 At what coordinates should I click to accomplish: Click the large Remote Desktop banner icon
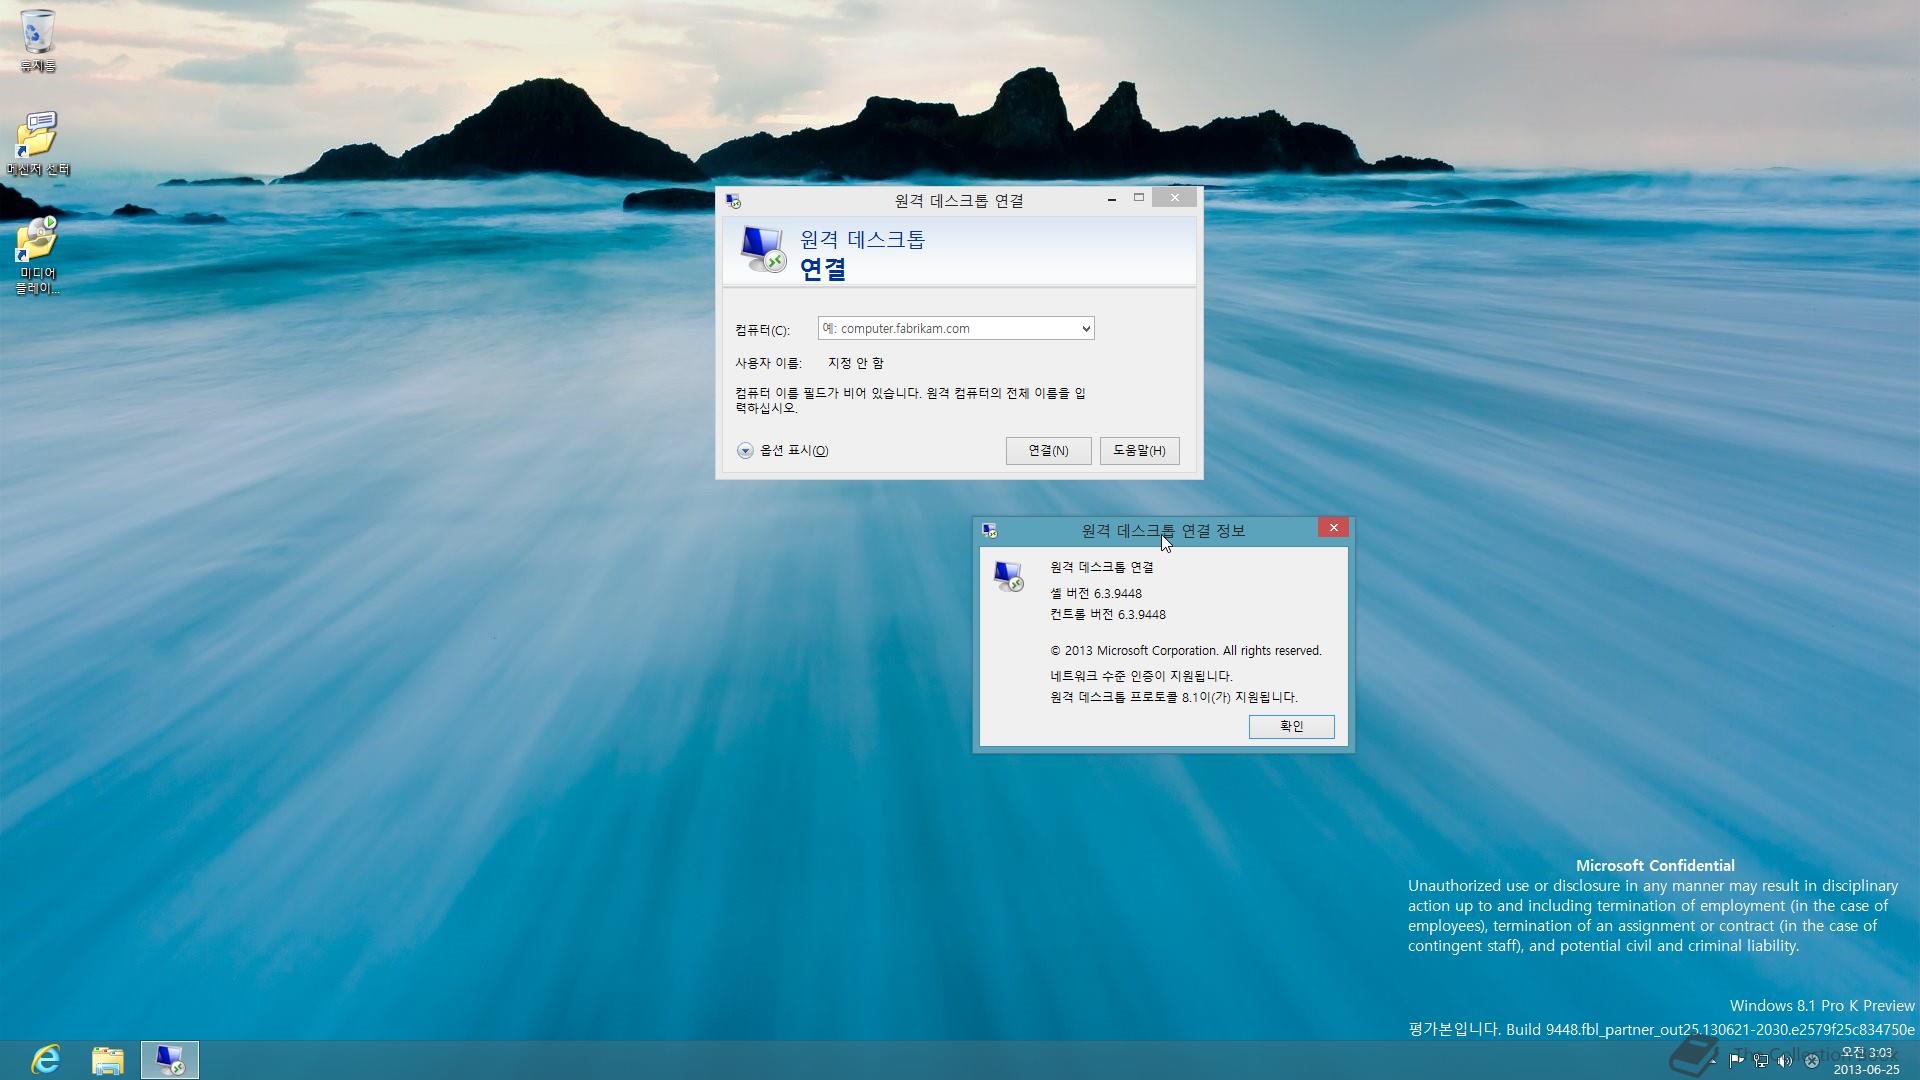tap(763, 249)
